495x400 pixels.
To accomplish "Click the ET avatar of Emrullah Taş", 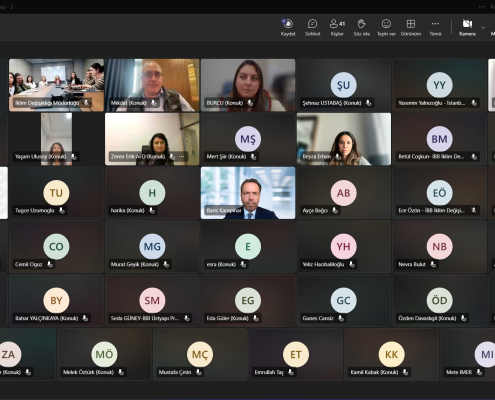I will pos(296,354).
